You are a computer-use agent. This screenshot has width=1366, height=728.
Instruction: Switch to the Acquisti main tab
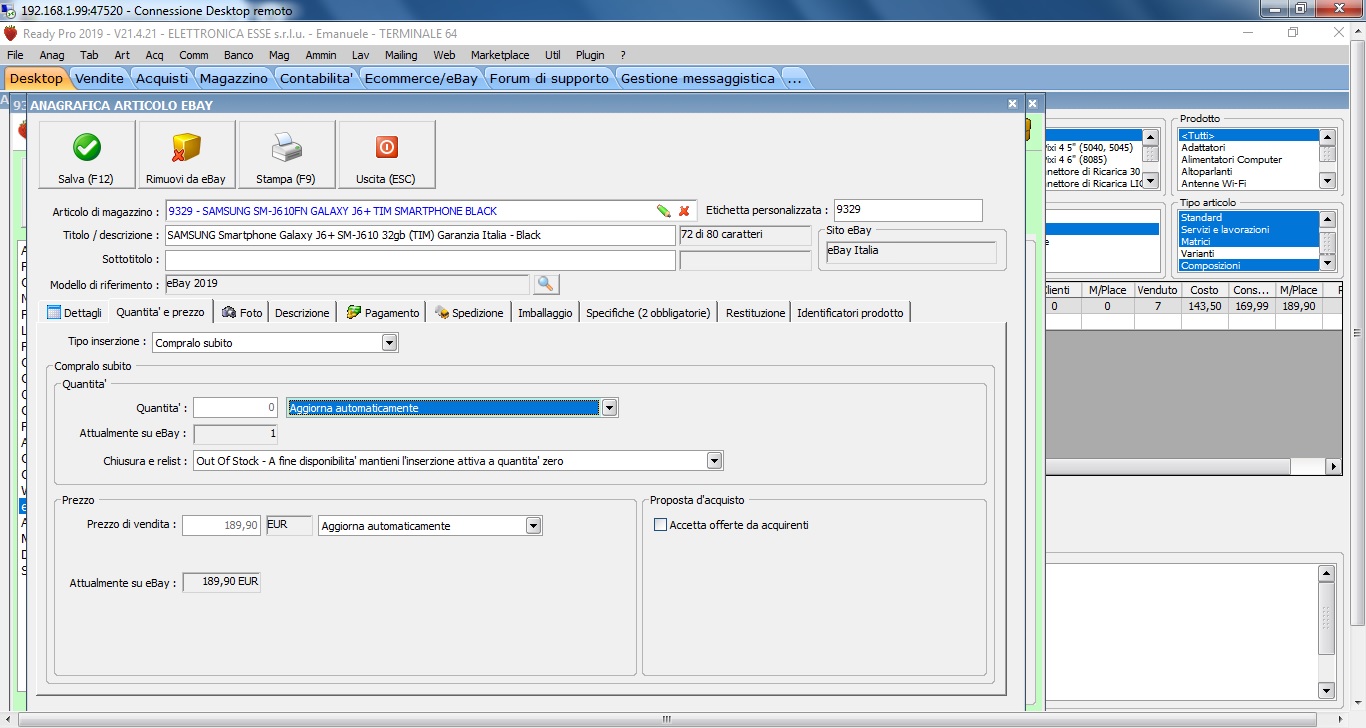click(162, 78)
